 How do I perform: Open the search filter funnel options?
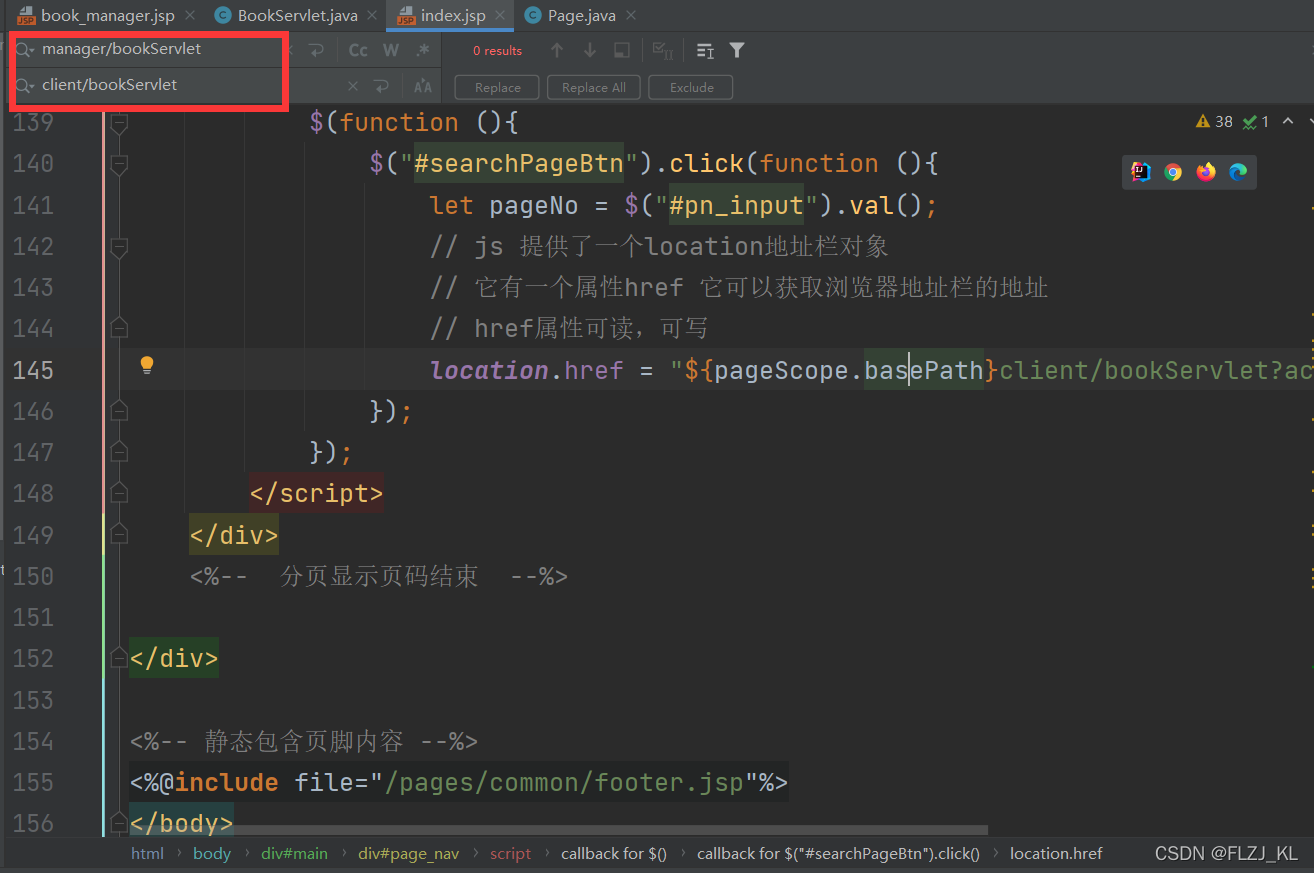pyautogui.click(x=737, y=50)
